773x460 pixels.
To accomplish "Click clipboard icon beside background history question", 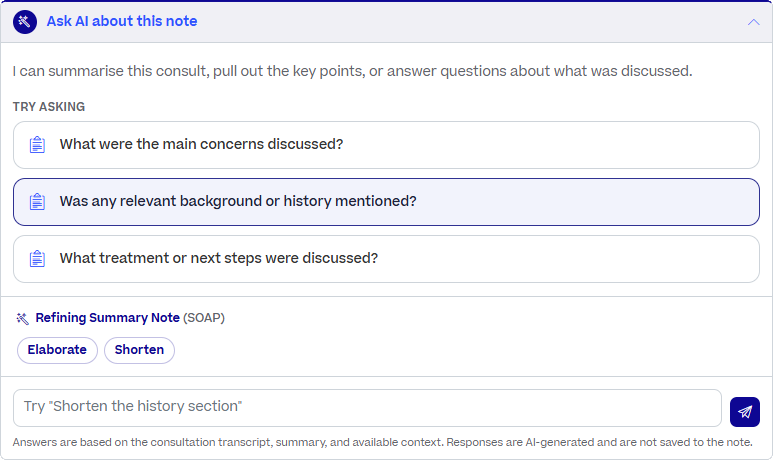I will tap(37, 202).
